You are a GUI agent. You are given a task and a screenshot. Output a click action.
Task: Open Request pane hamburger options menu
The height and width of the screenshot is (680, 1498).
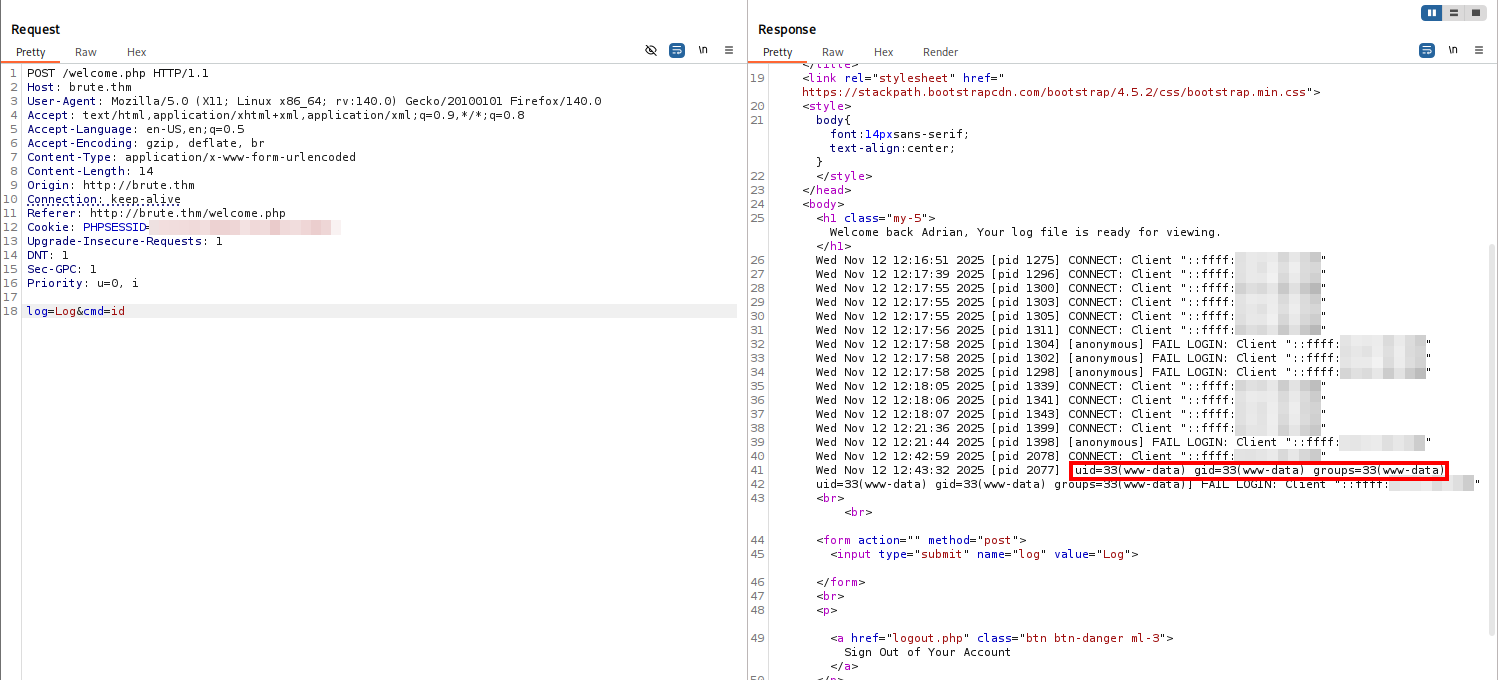[x=729, y=50]
